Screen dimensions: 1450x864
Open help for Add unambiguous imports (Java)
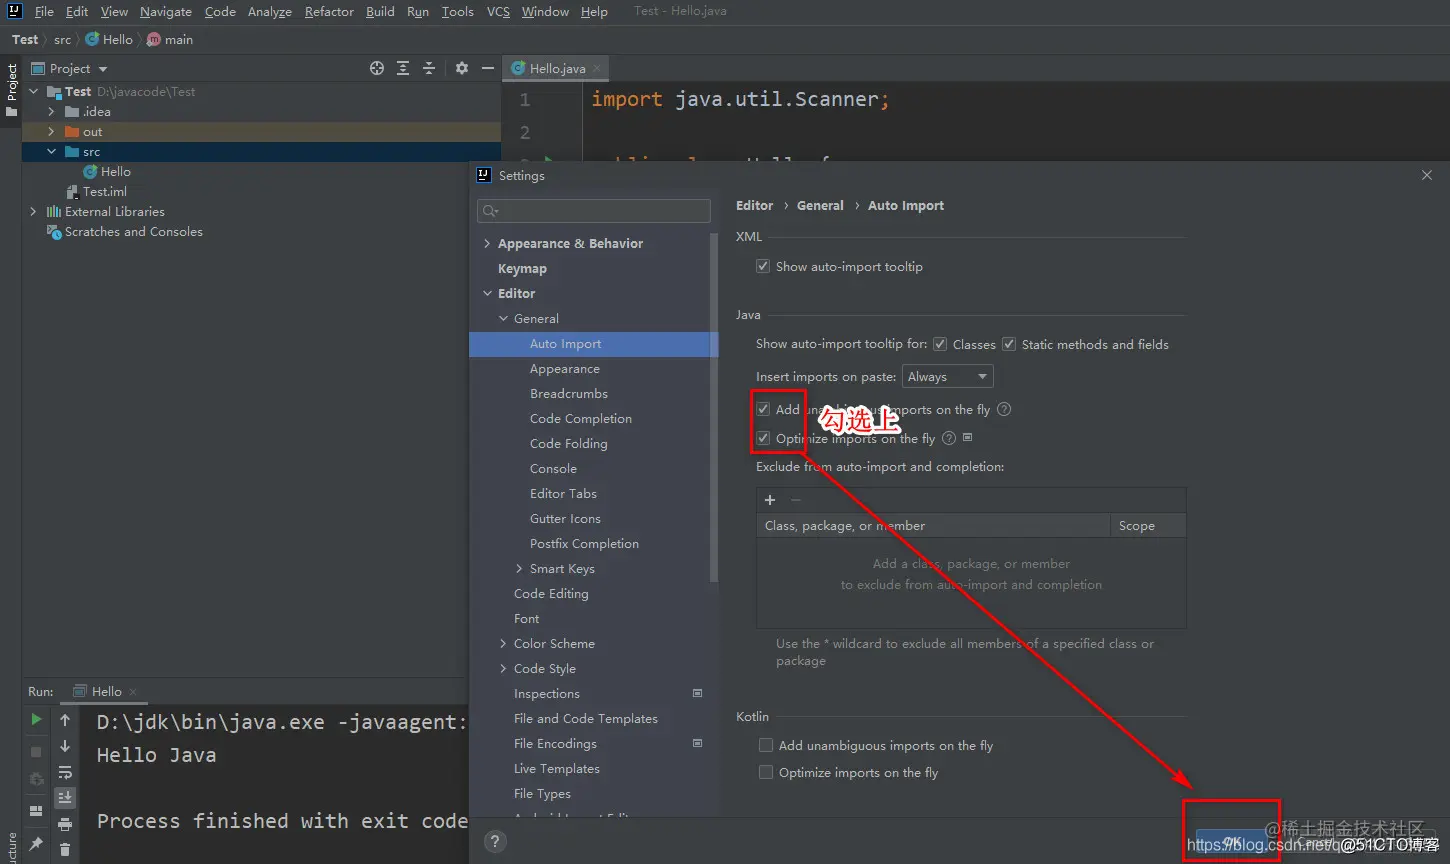1004,409
